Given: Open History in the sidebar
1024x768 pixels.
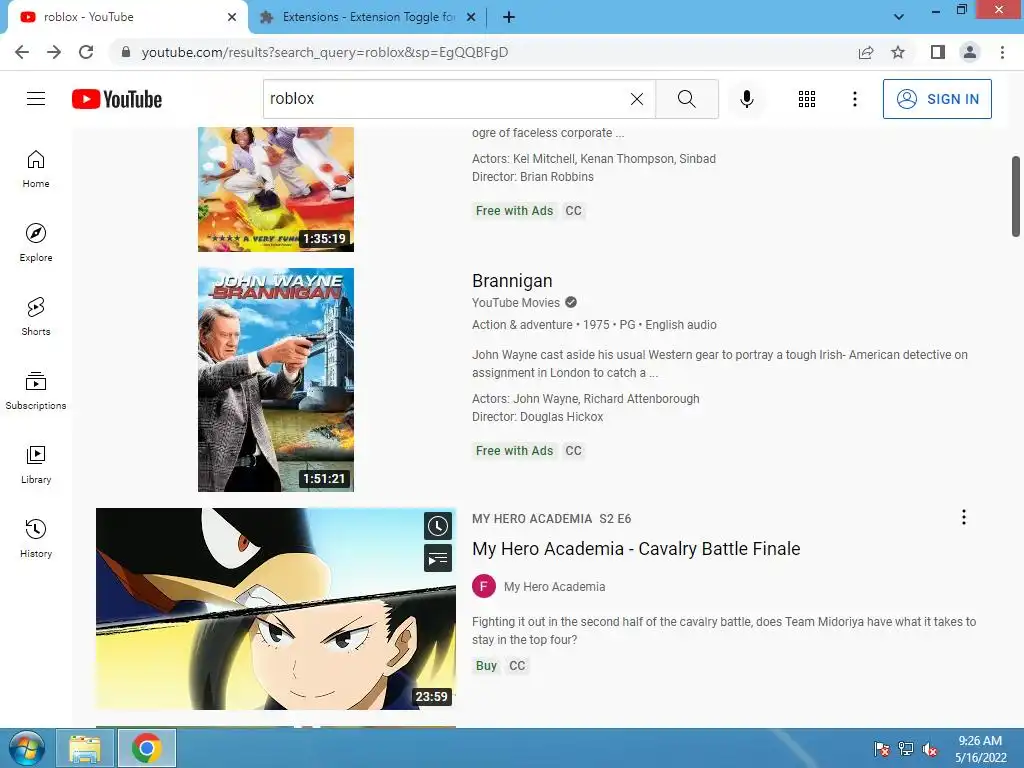Looking at the screenshot, I should pyautogui.click(x=36, y=538).
